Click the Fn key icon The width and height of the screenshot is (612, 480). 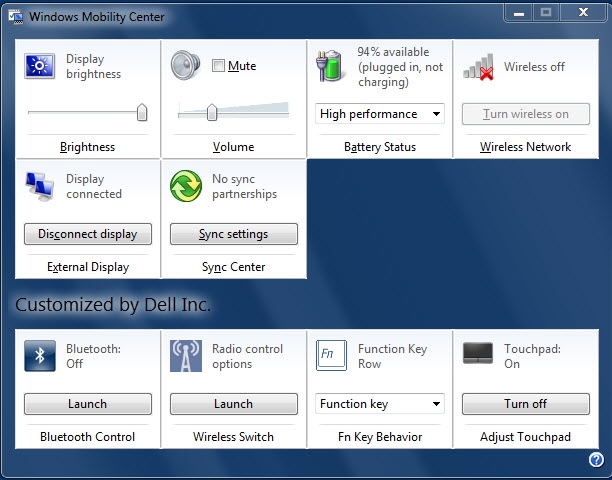[331, 355]
